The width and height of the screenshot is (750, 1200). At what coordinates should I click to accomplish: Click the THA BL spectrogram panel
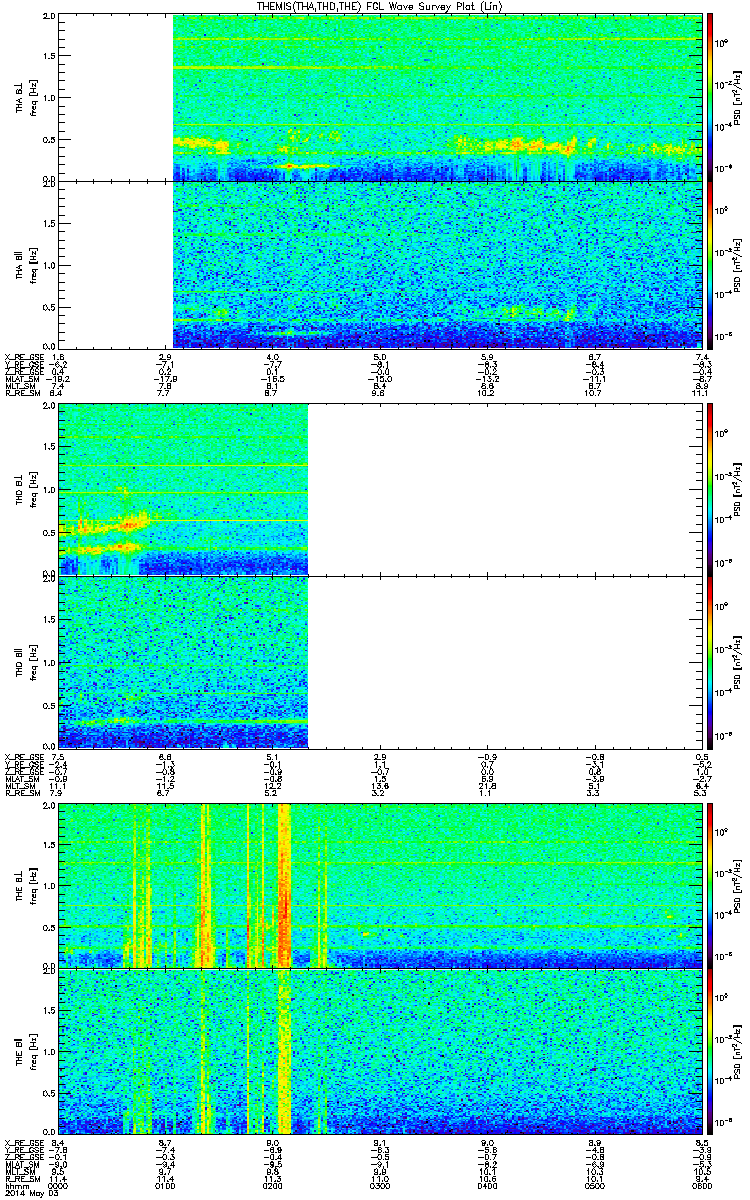pyautogui.click(x=379, y=97)
